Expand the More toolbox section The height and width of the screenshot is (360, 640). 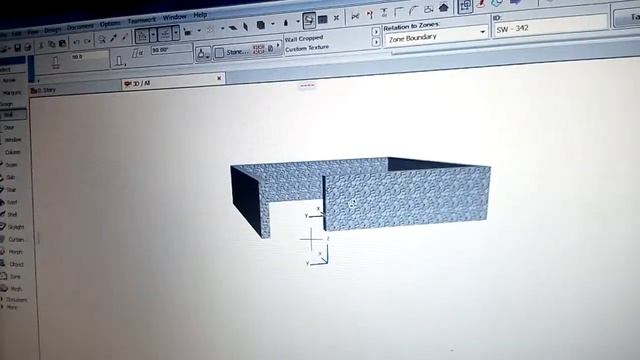pos(9,307)
